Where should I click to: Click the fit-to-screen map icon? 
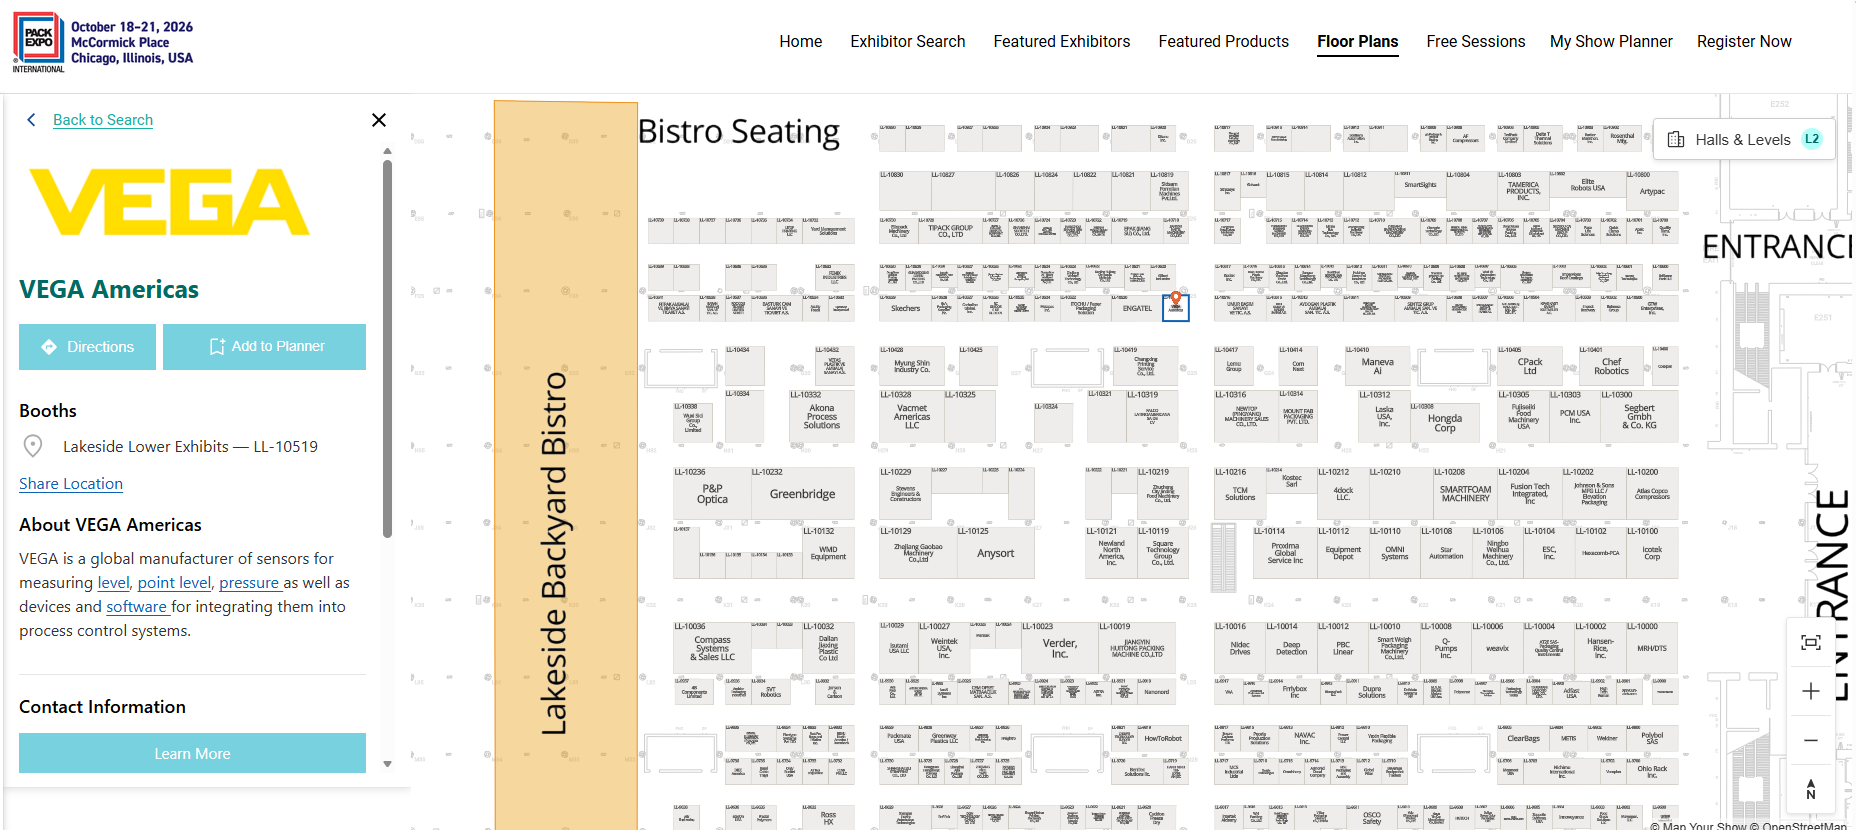(1811, 643)
